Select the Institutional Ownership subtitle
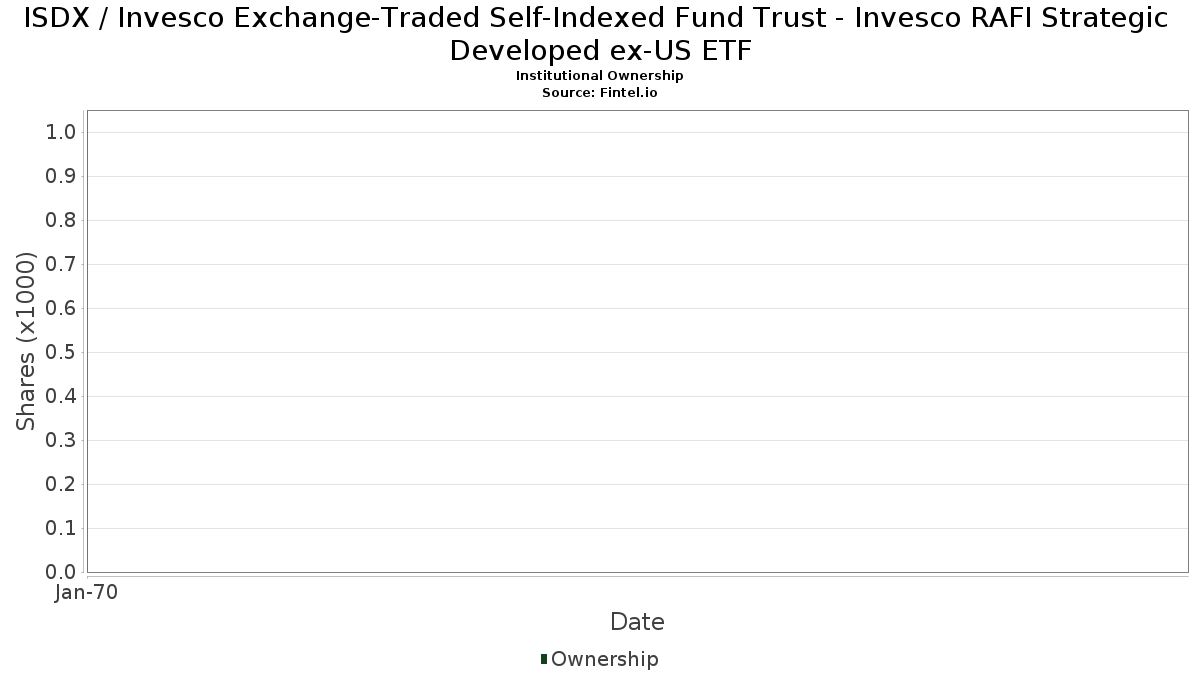The height and width of the screenshot is (675, 1200). pyautogui.click(x=599, y=76)
